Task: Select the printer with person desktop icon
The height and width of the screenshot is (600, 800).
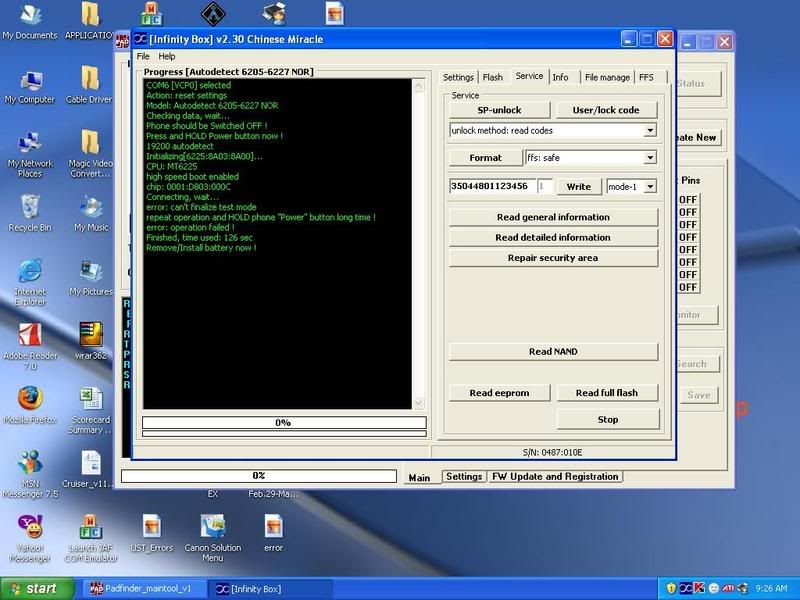Action: tap(274, 13)
